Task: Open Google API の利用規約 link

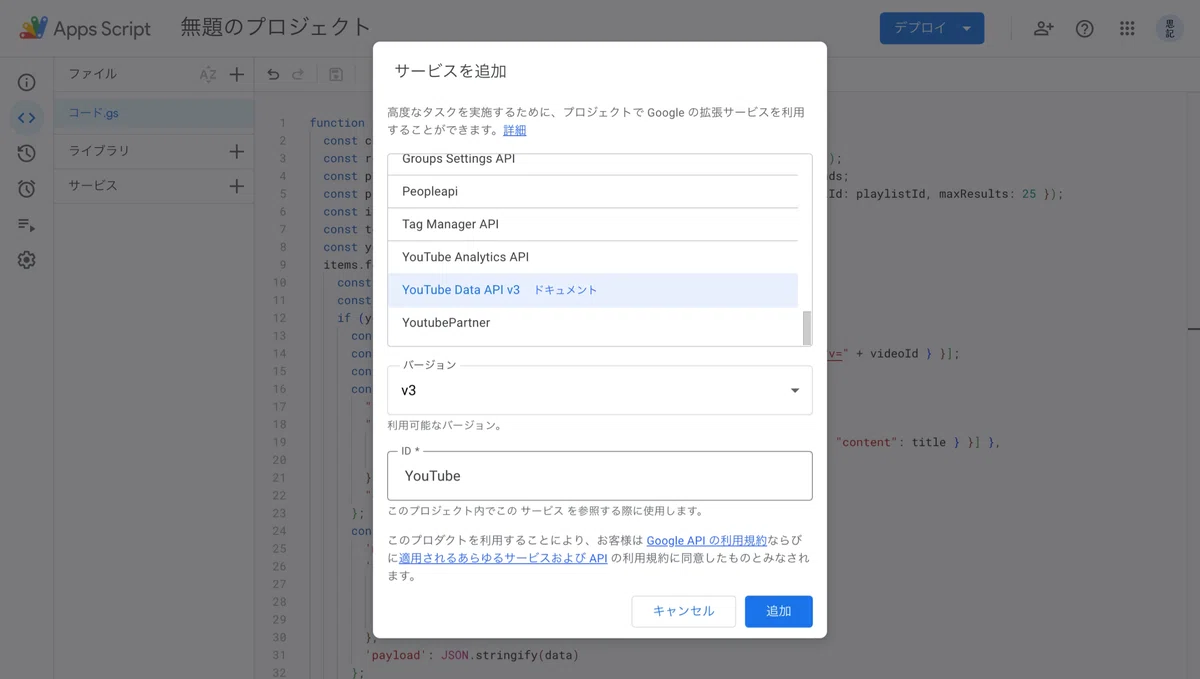Action: (x=706, y=540)
